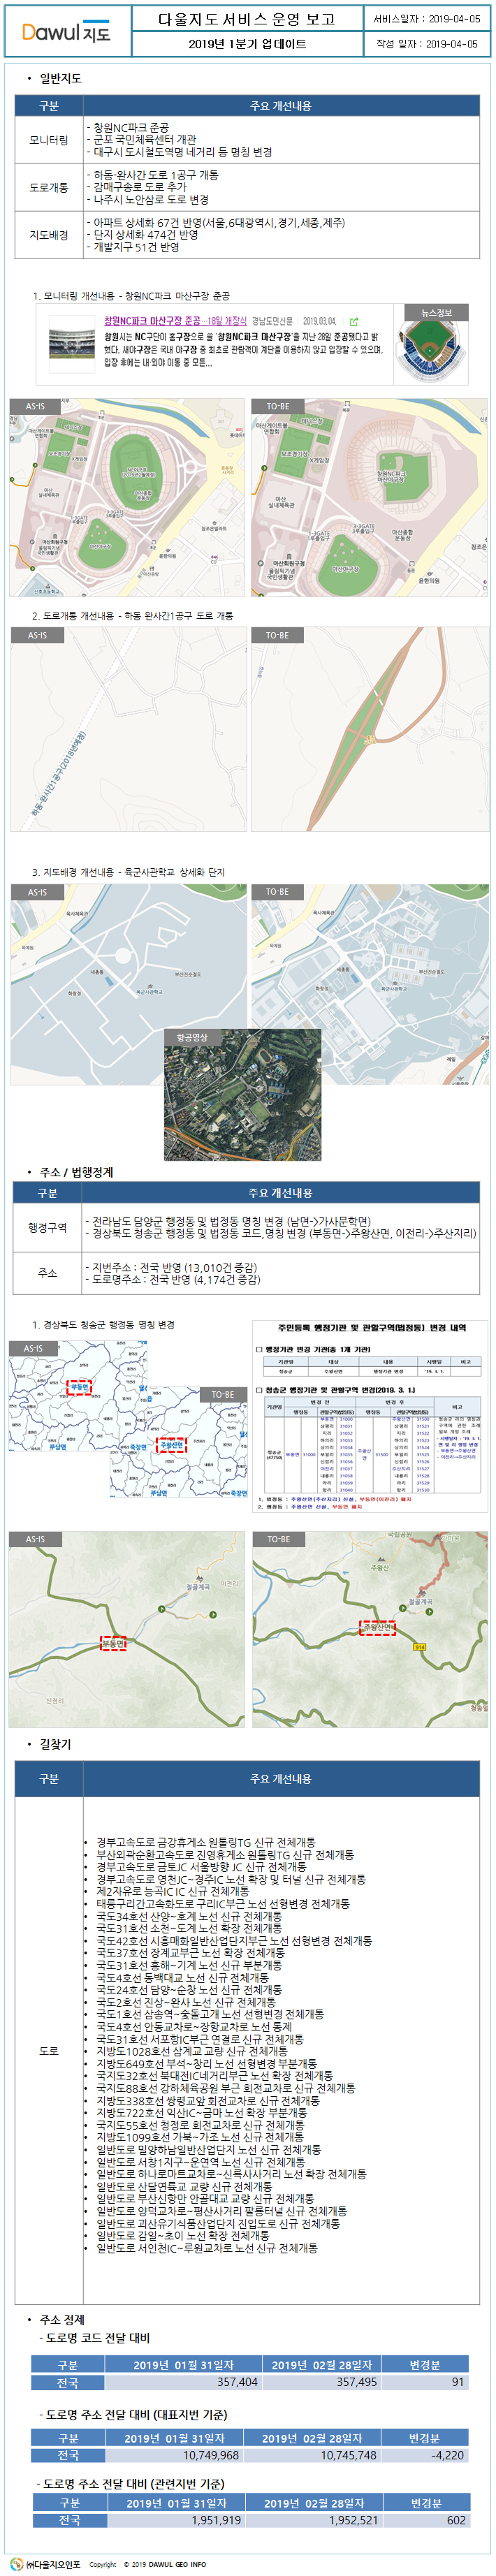Select the value 357,495
Image resolution: width=496 pixels, height=2576 pixels.
356,2382
